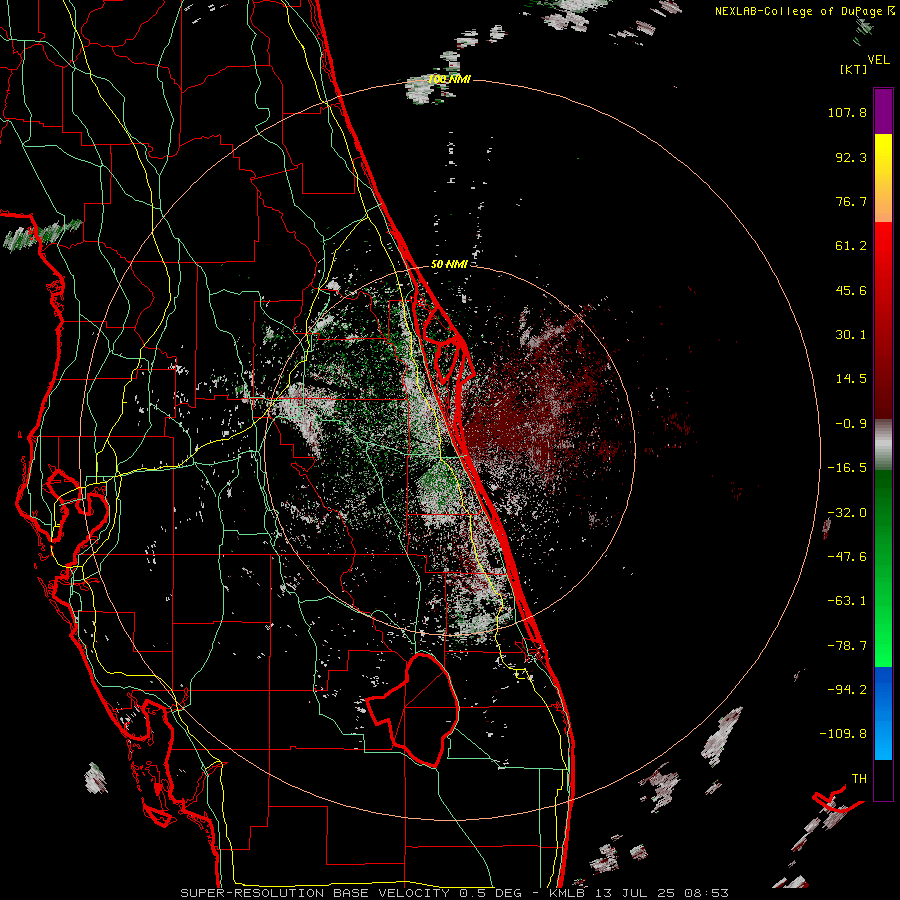
Task: Click the purple top segment of color bar
Action: [883, 111]
